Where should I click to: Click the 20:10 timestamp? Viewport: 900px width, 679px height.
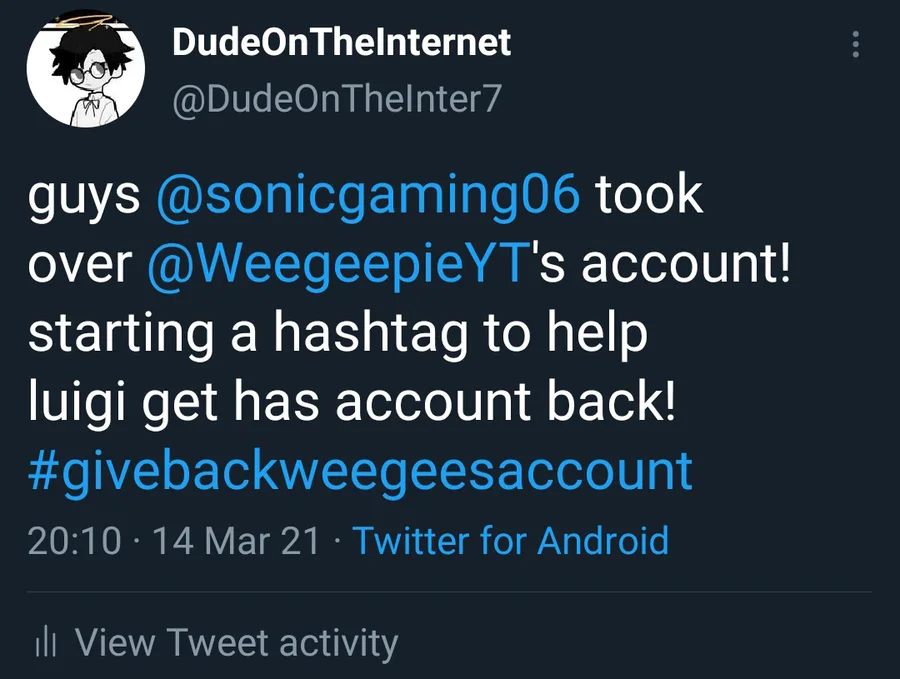tap(74, 541)
